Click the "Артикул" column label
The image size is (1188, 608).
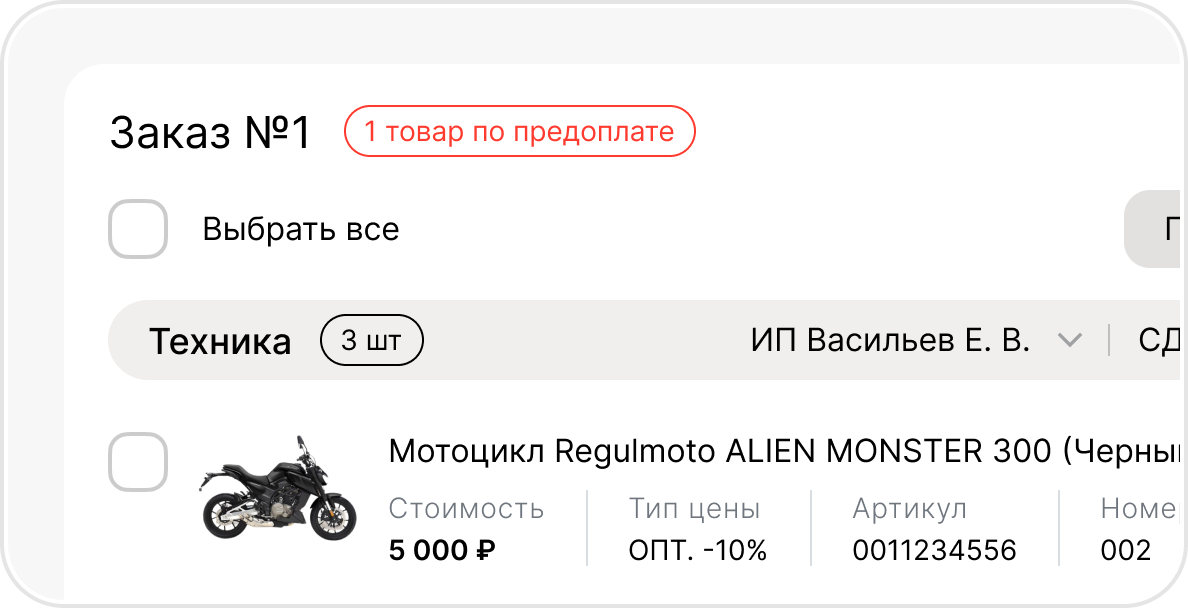[909, 509]
